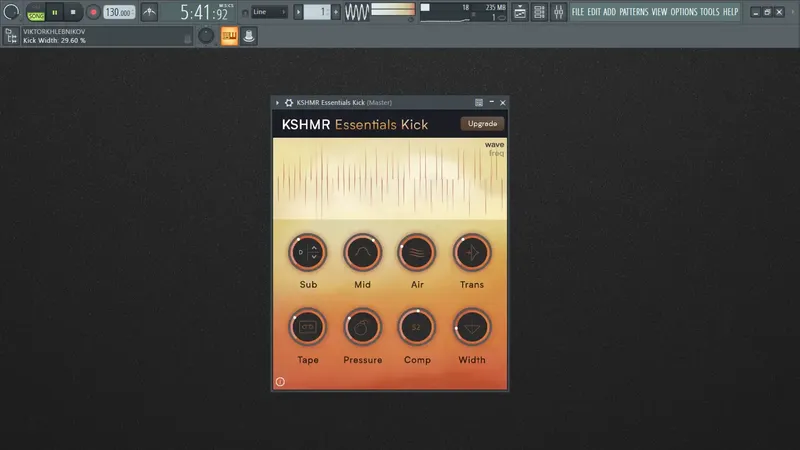The image size is (800, 450).
Task: Open the Line snap dropdown
Action: [269, 12]
